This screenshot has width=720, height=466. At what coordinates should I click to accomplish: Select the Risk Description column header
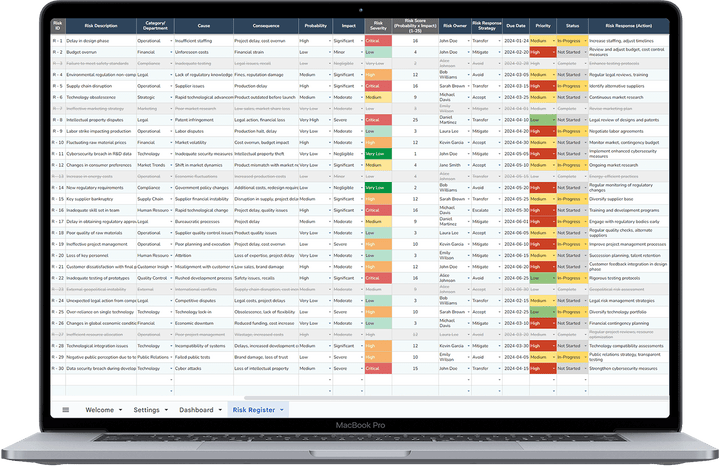[101, 26]
